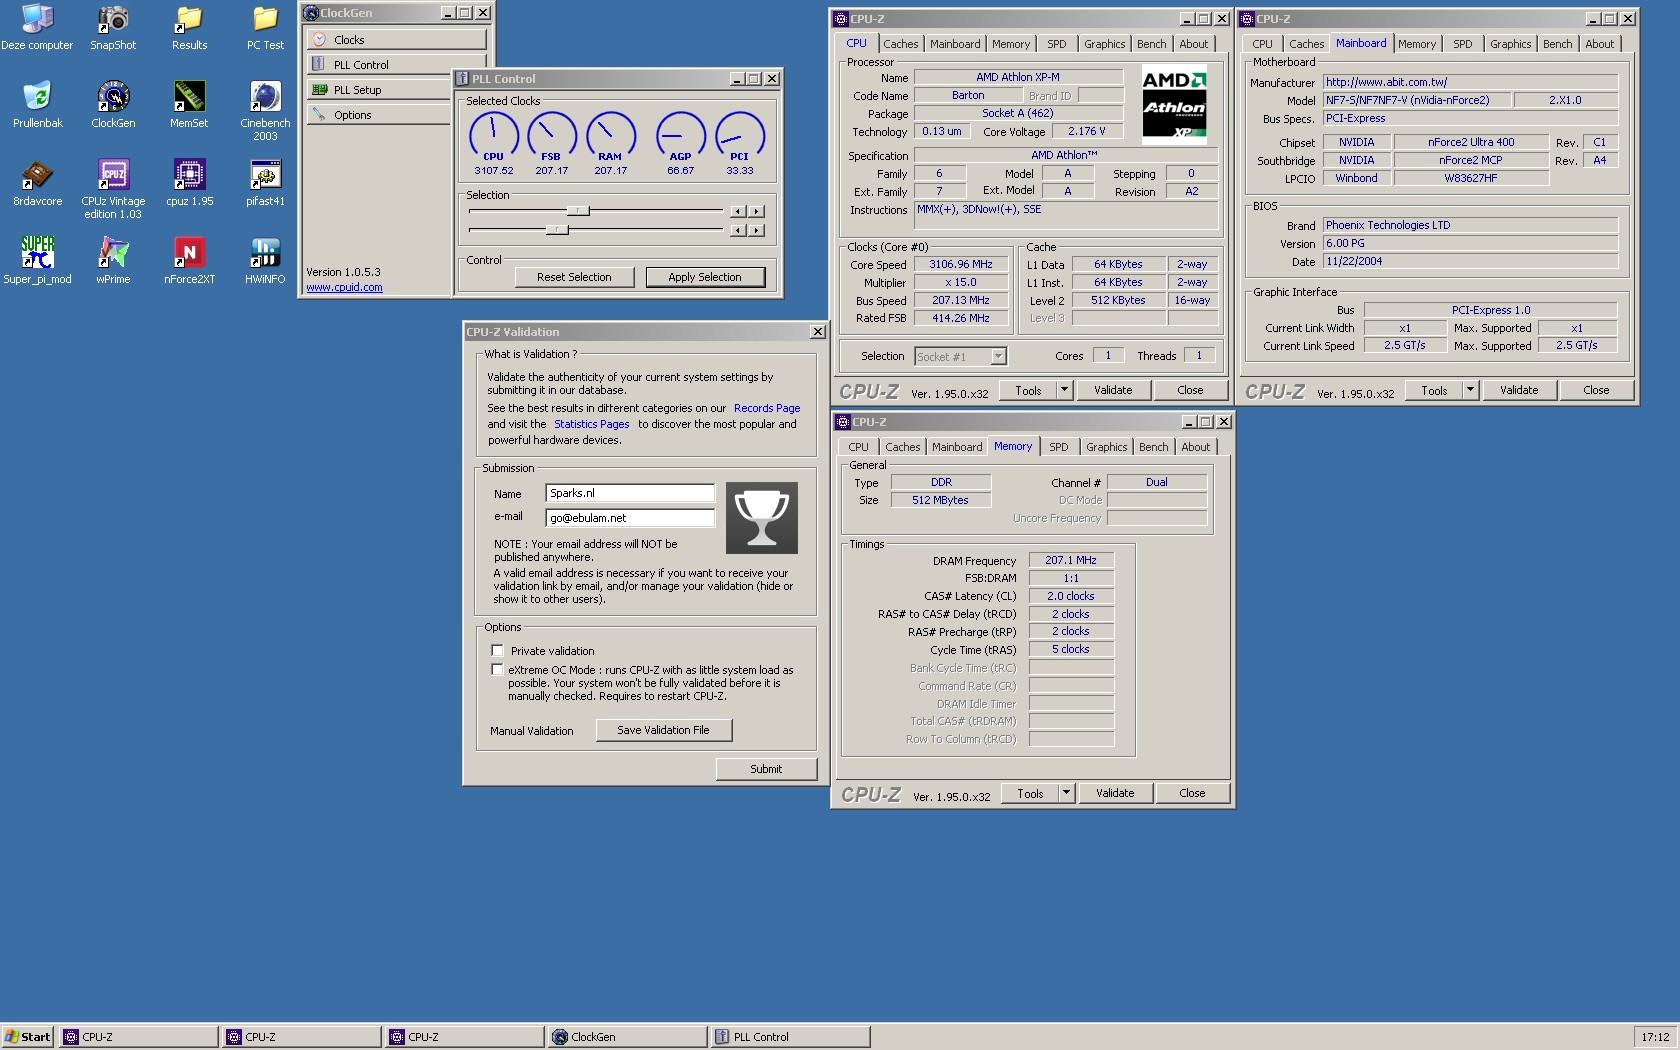The image size is (1680, 1050).
Task: Click the FSB clock dial in PLL Control
Action: (x=551, y=137)
